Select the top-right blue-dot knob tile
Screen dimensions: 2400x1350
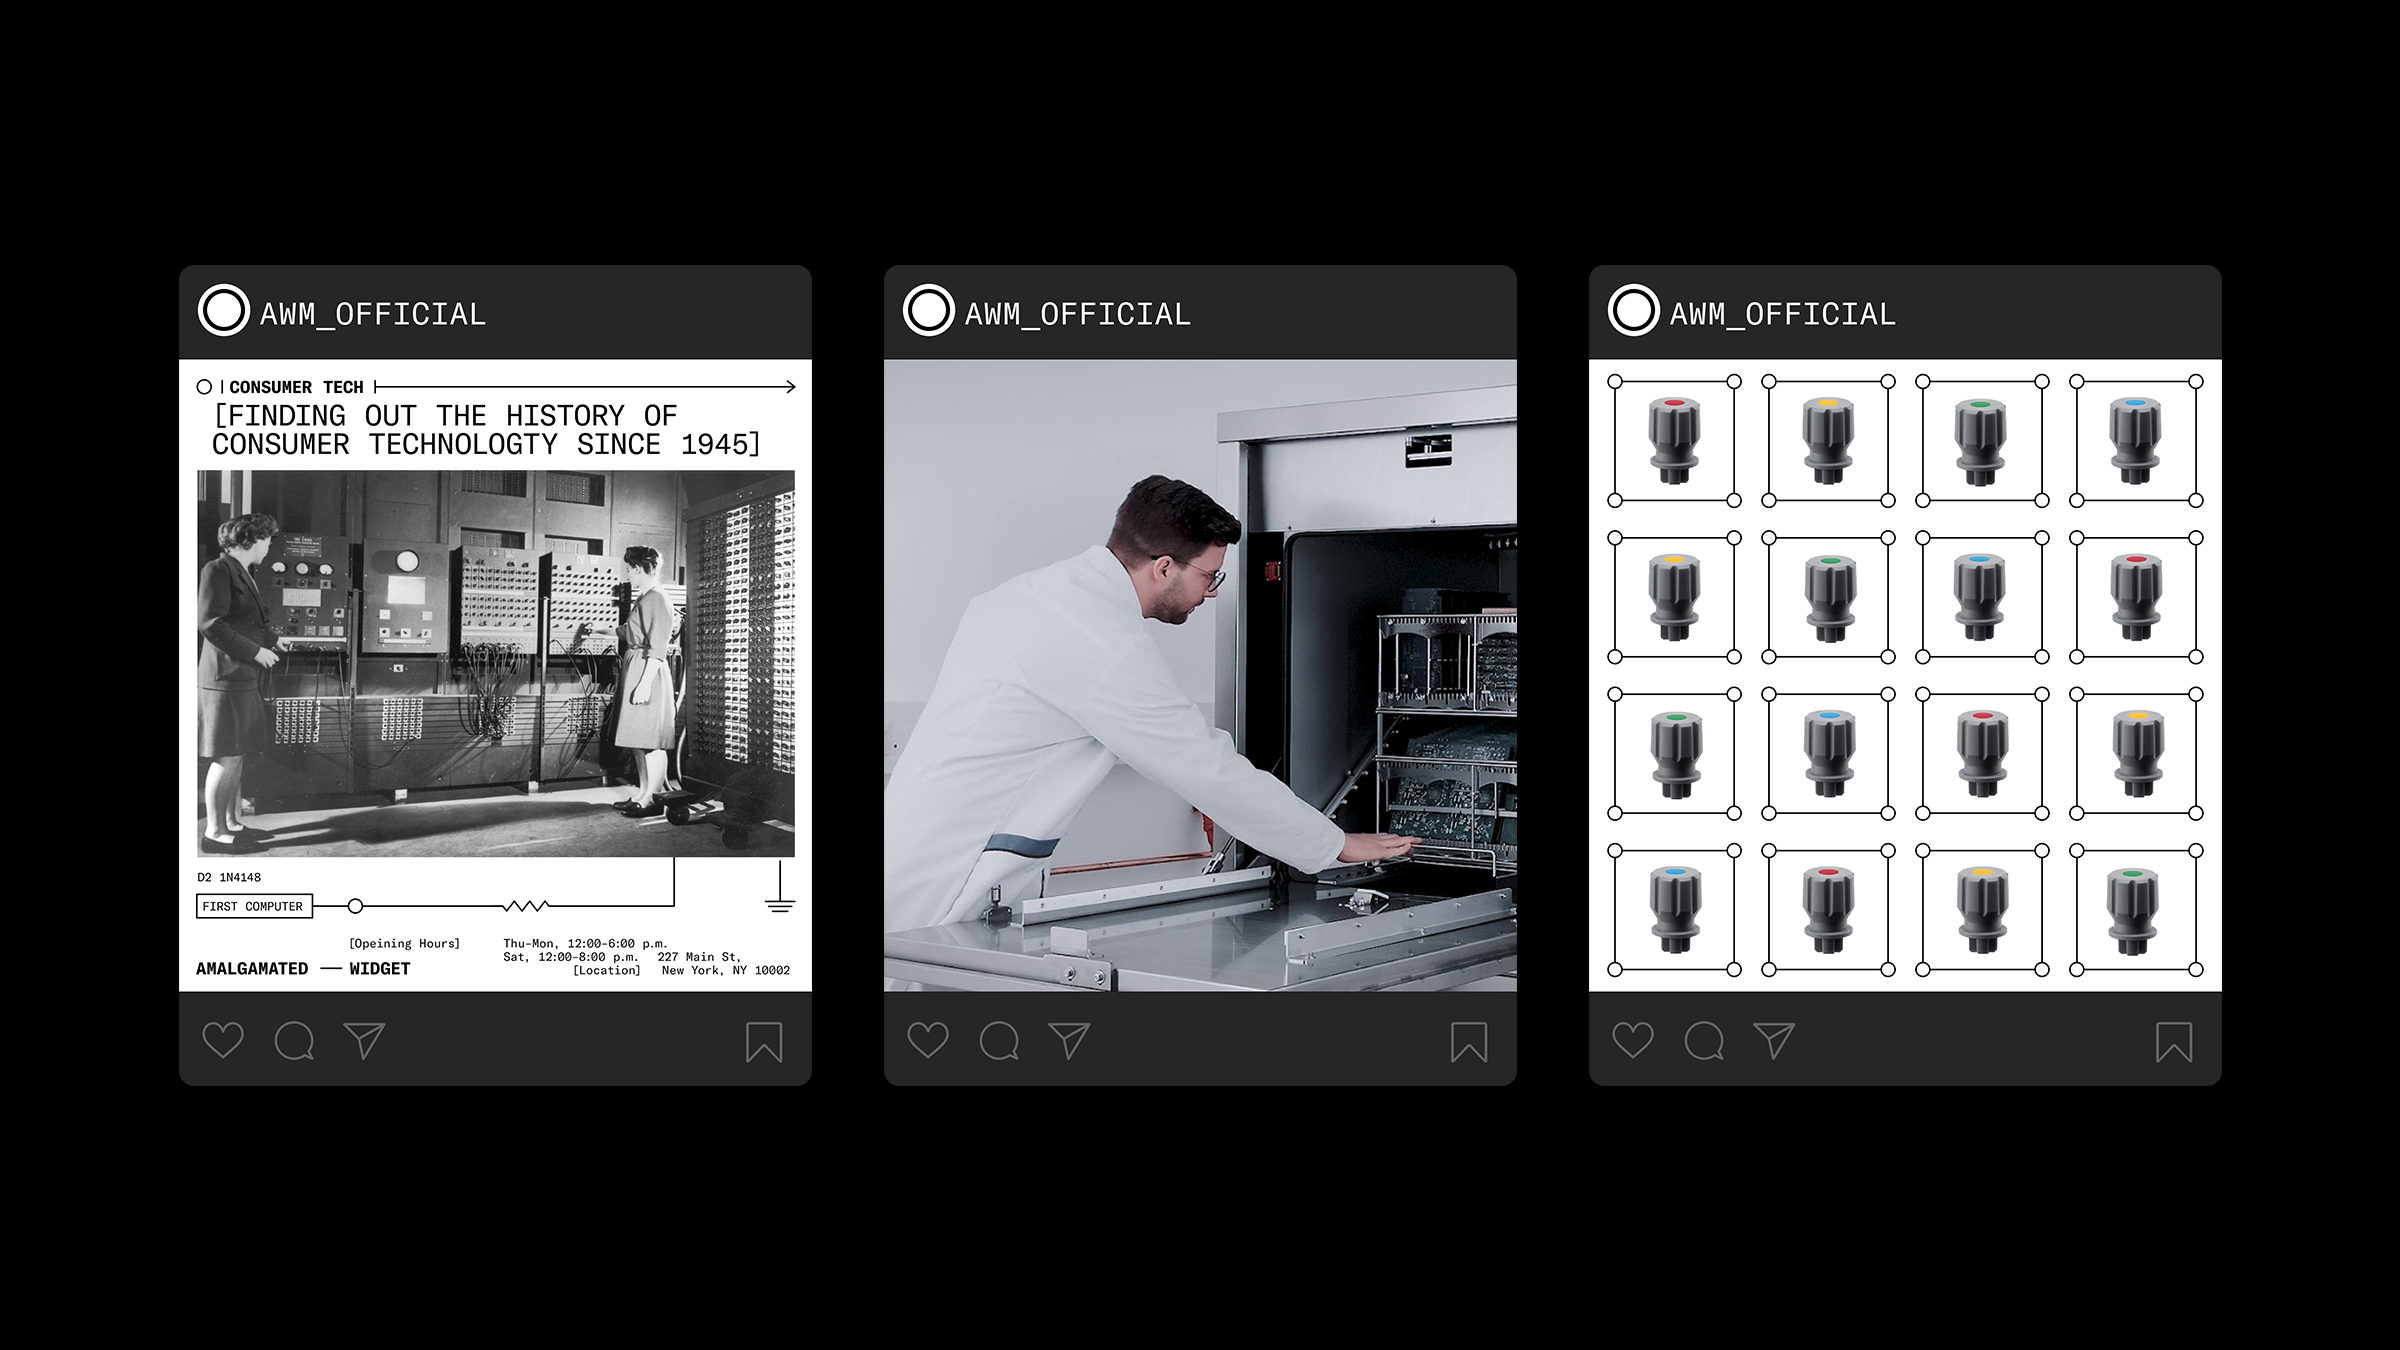tap(2136, 441)
